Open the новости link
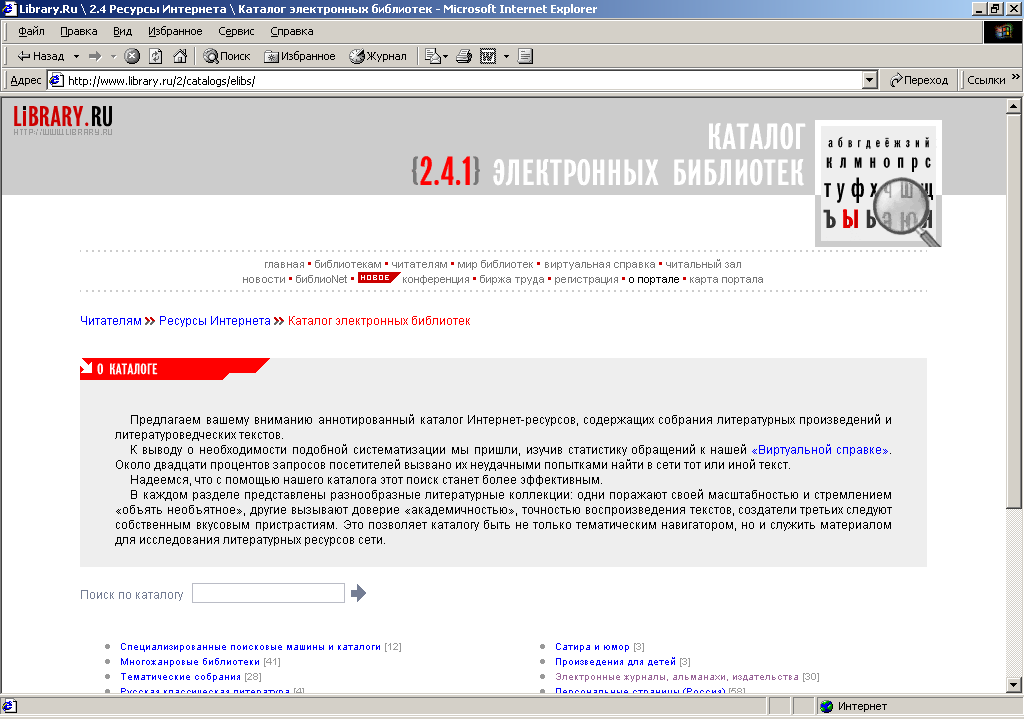Image resolution: width=1024 pixels, height=719 pixels. [x=264, y=280]
